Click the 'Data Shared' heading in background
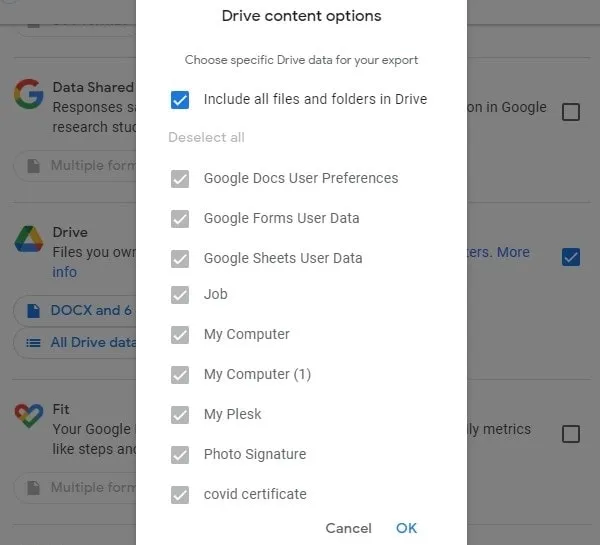 (94, 87)
